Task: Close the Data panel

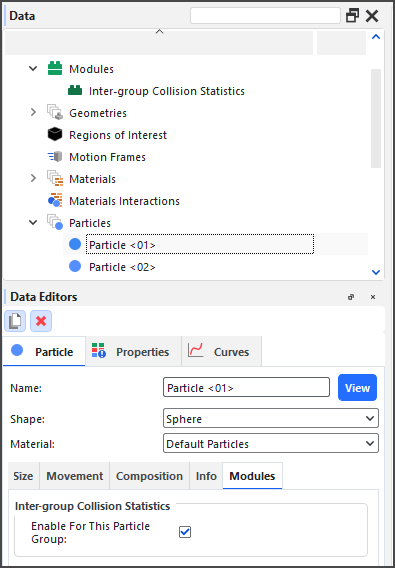Action: (372, 16)
